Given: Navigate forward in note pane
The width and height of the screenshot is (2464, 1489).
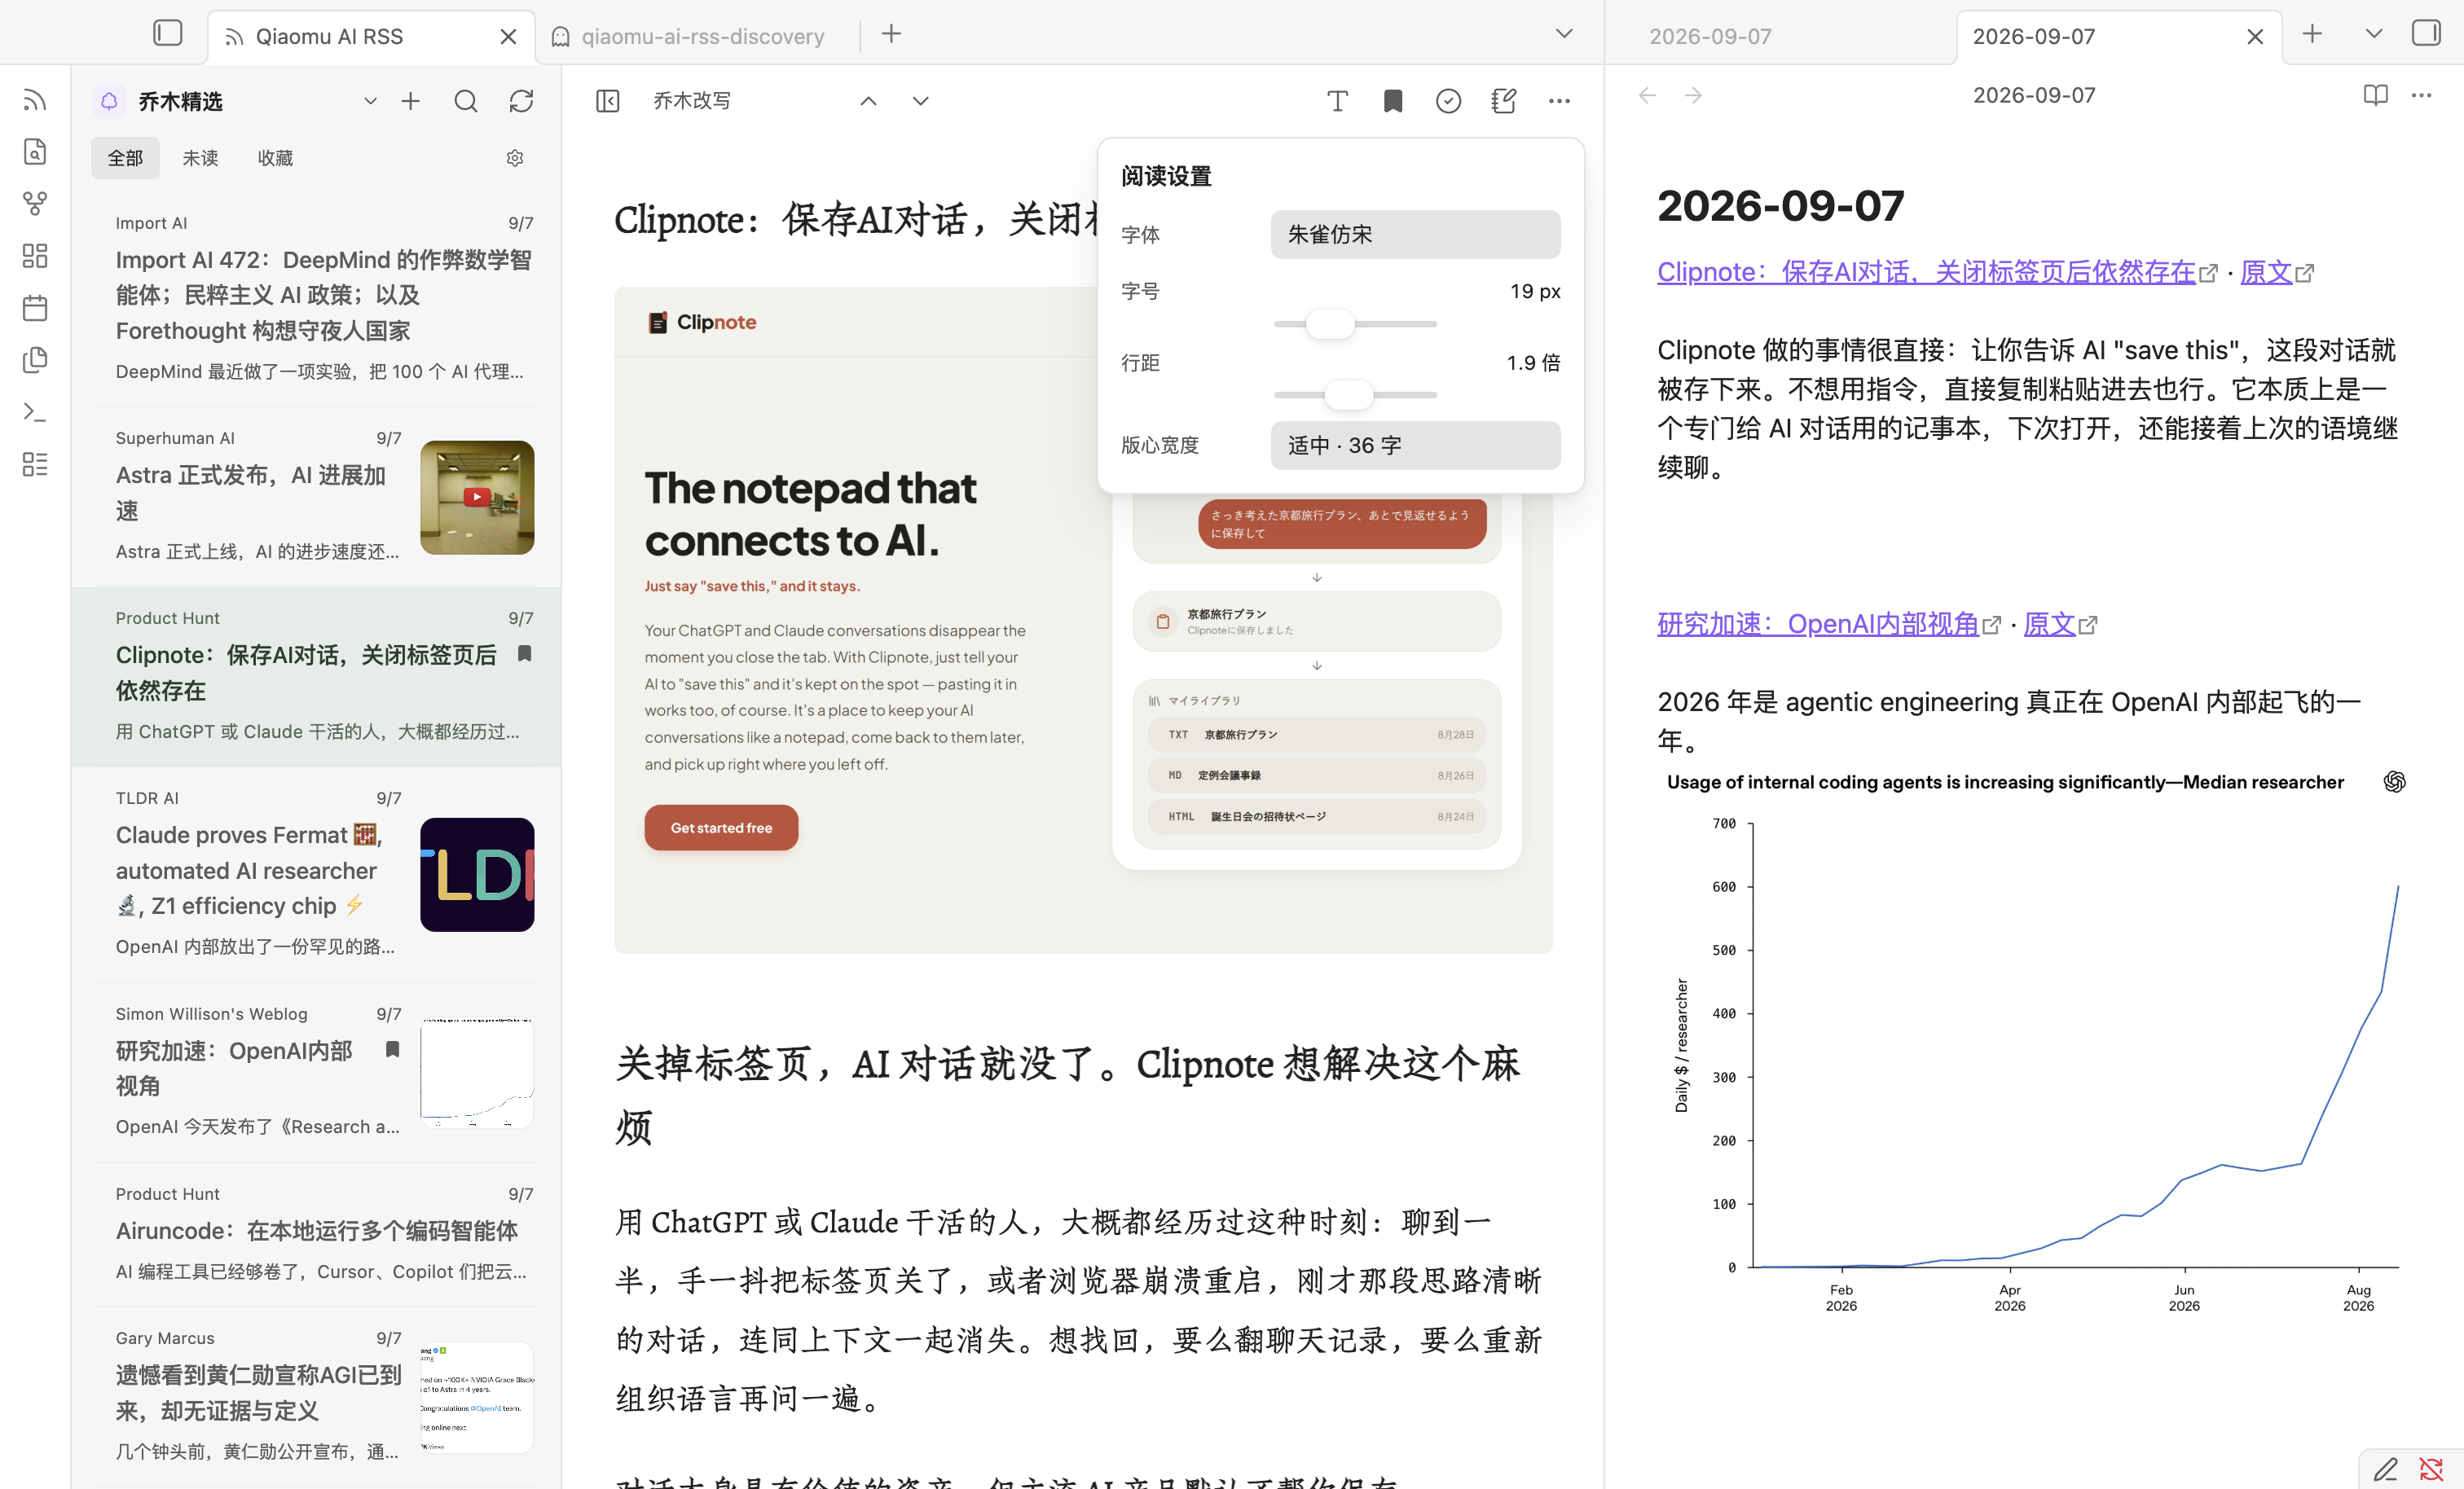Looking at the screenshot, I should 1693,95.
